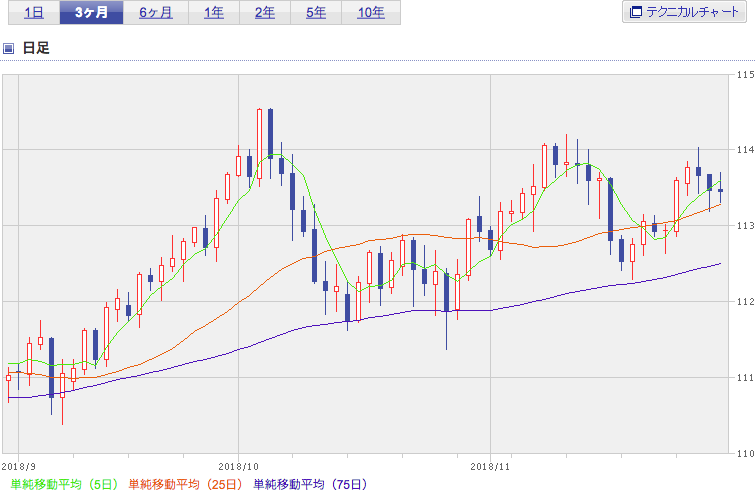The height and width of the screenshot is (493, 755).
Task: Click the 114 price axis label
Action: point(745,150)
